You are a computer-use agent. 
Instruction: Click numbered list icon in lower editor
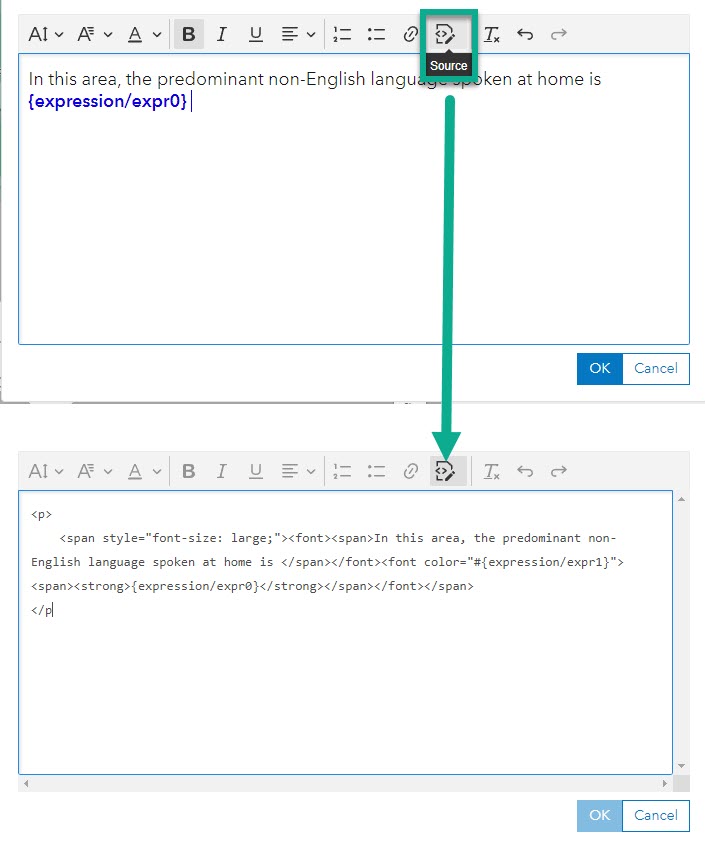pos(342,471)
